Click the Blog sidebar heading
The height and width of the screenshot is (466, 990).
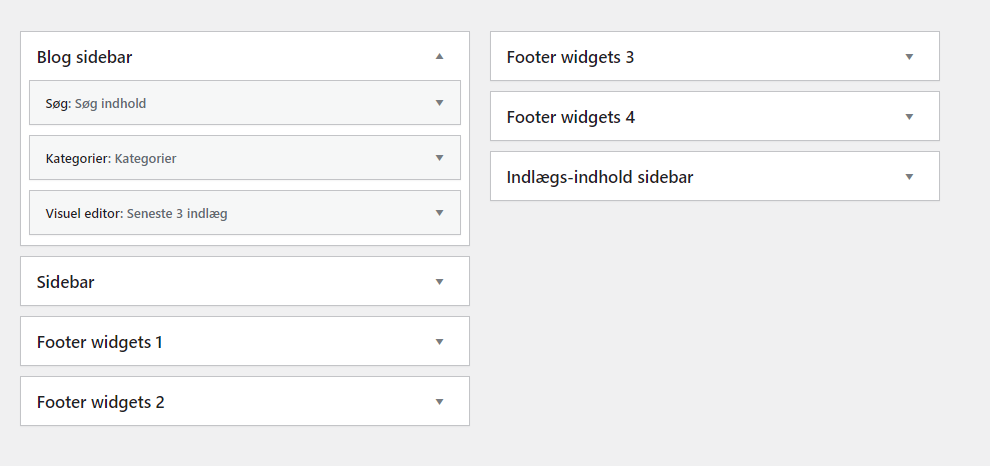[x=85, y=58]
